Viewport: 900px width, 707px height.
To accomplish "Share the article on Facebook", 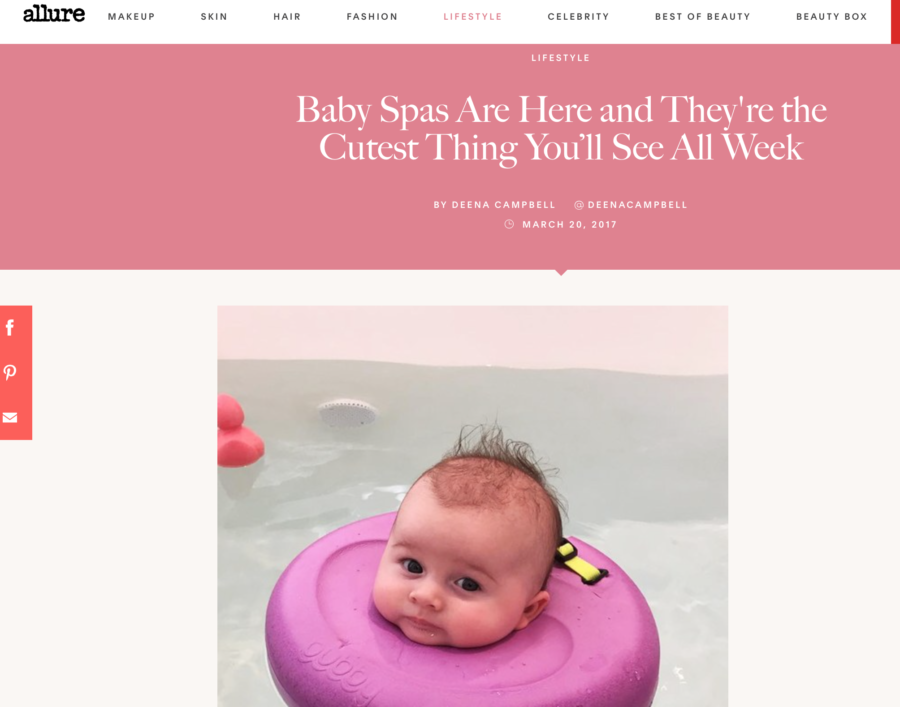I will 10,328.
